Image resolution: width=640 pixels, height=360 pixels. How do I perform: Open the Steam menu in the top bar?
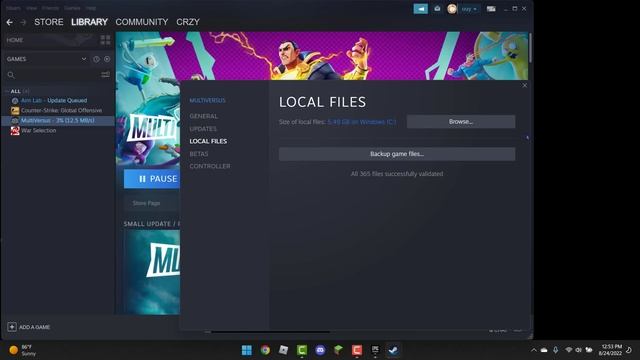click(13, 8)
